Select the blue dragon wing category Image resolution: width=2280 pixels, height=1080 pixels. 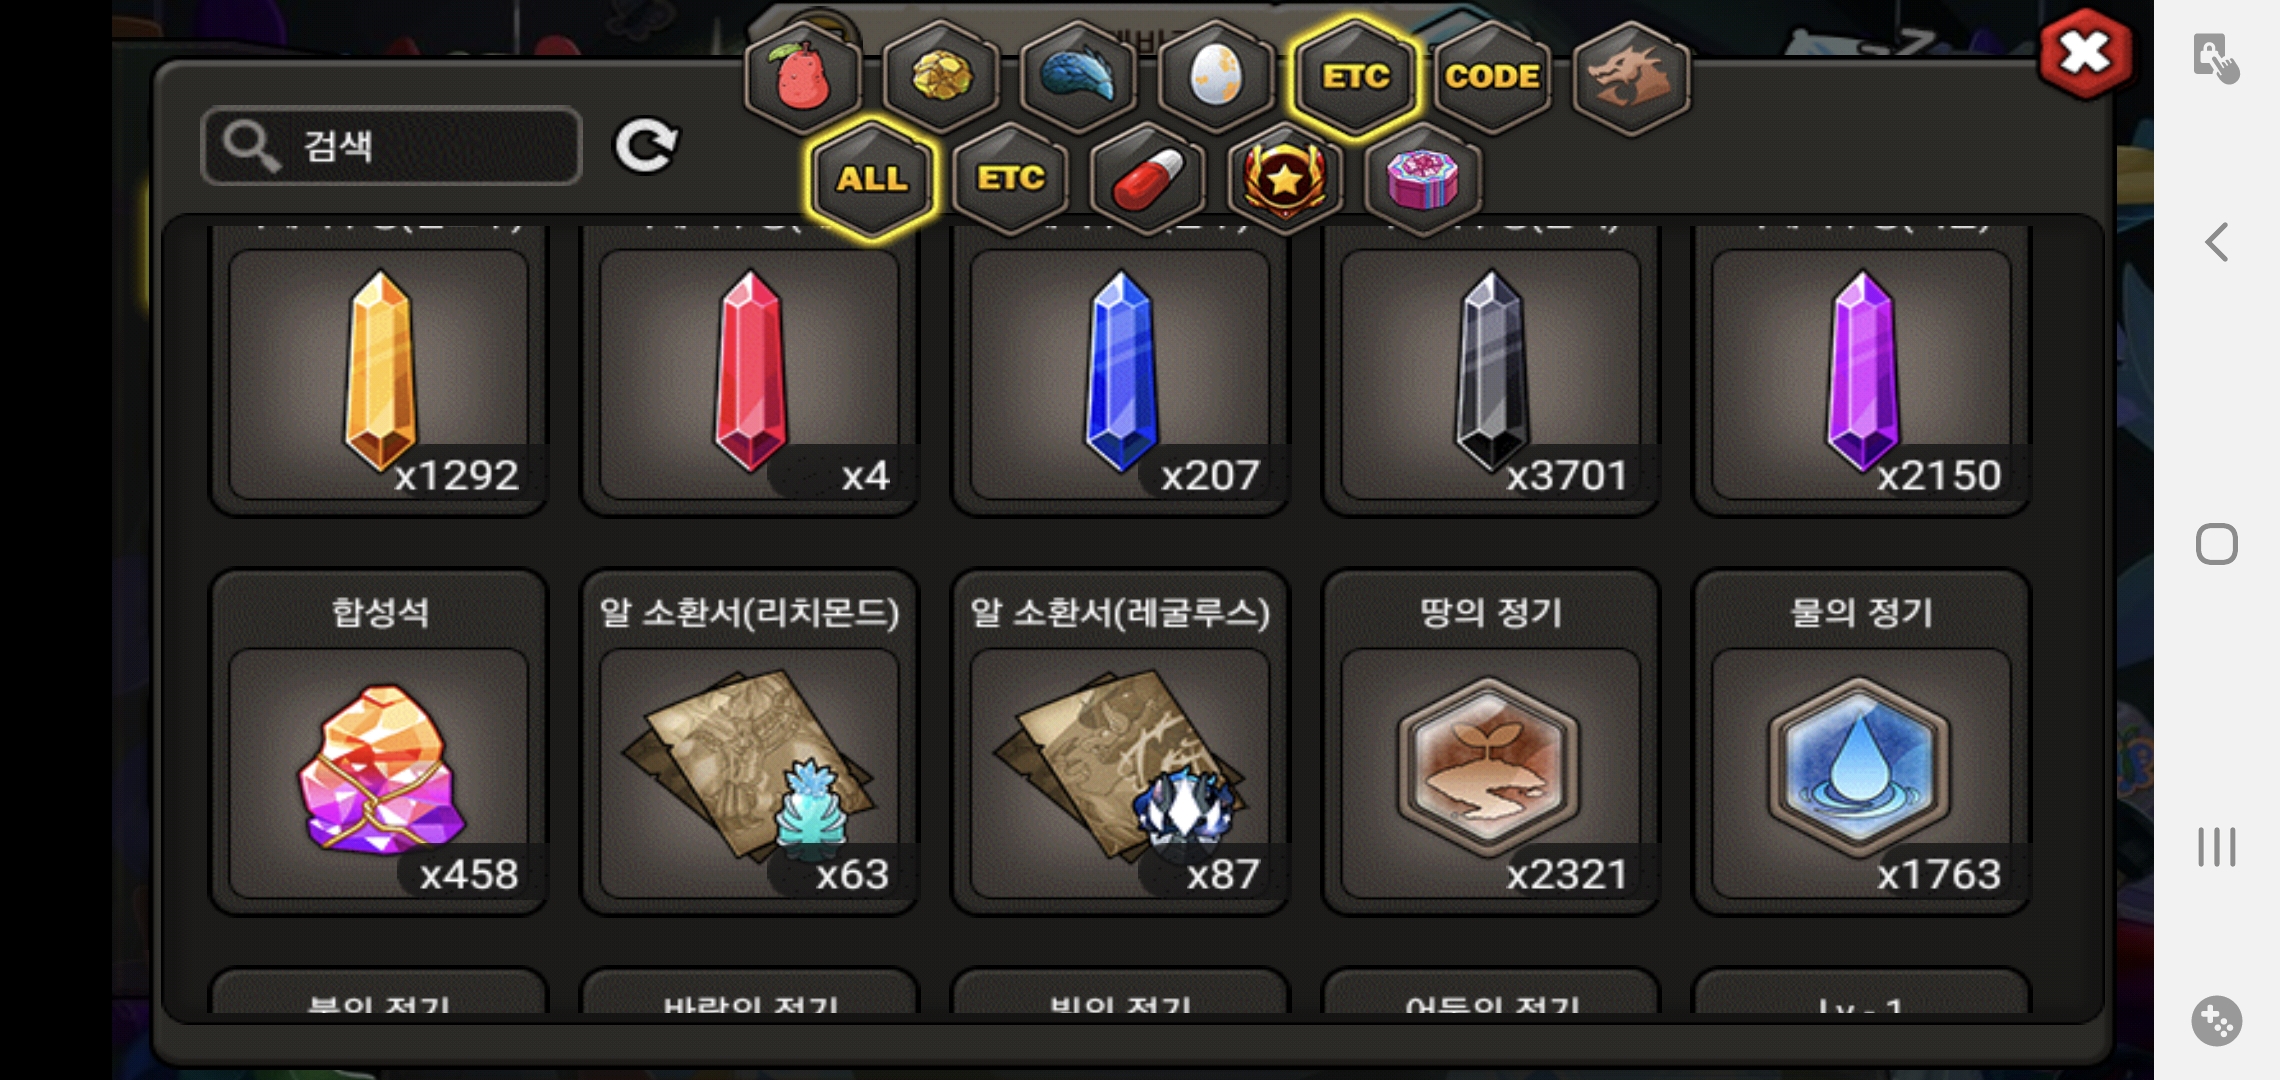pos(1078,77)
